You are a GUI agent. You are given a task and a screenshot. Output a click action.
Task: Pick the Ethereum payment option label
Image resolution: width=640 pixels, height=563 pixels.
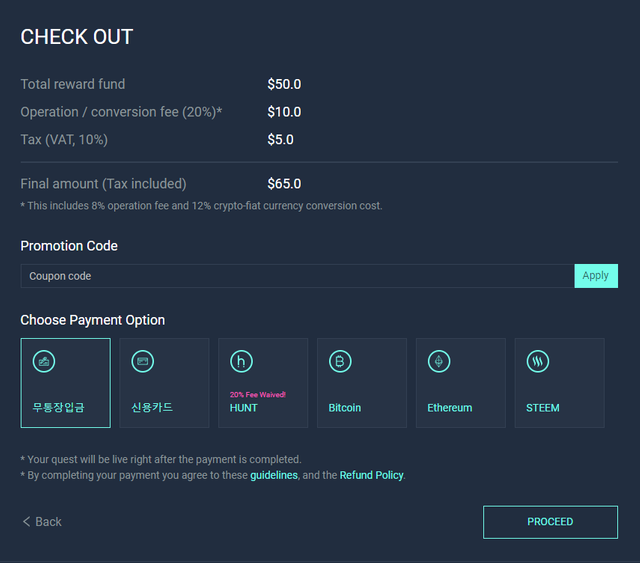(x=449, y=408)
